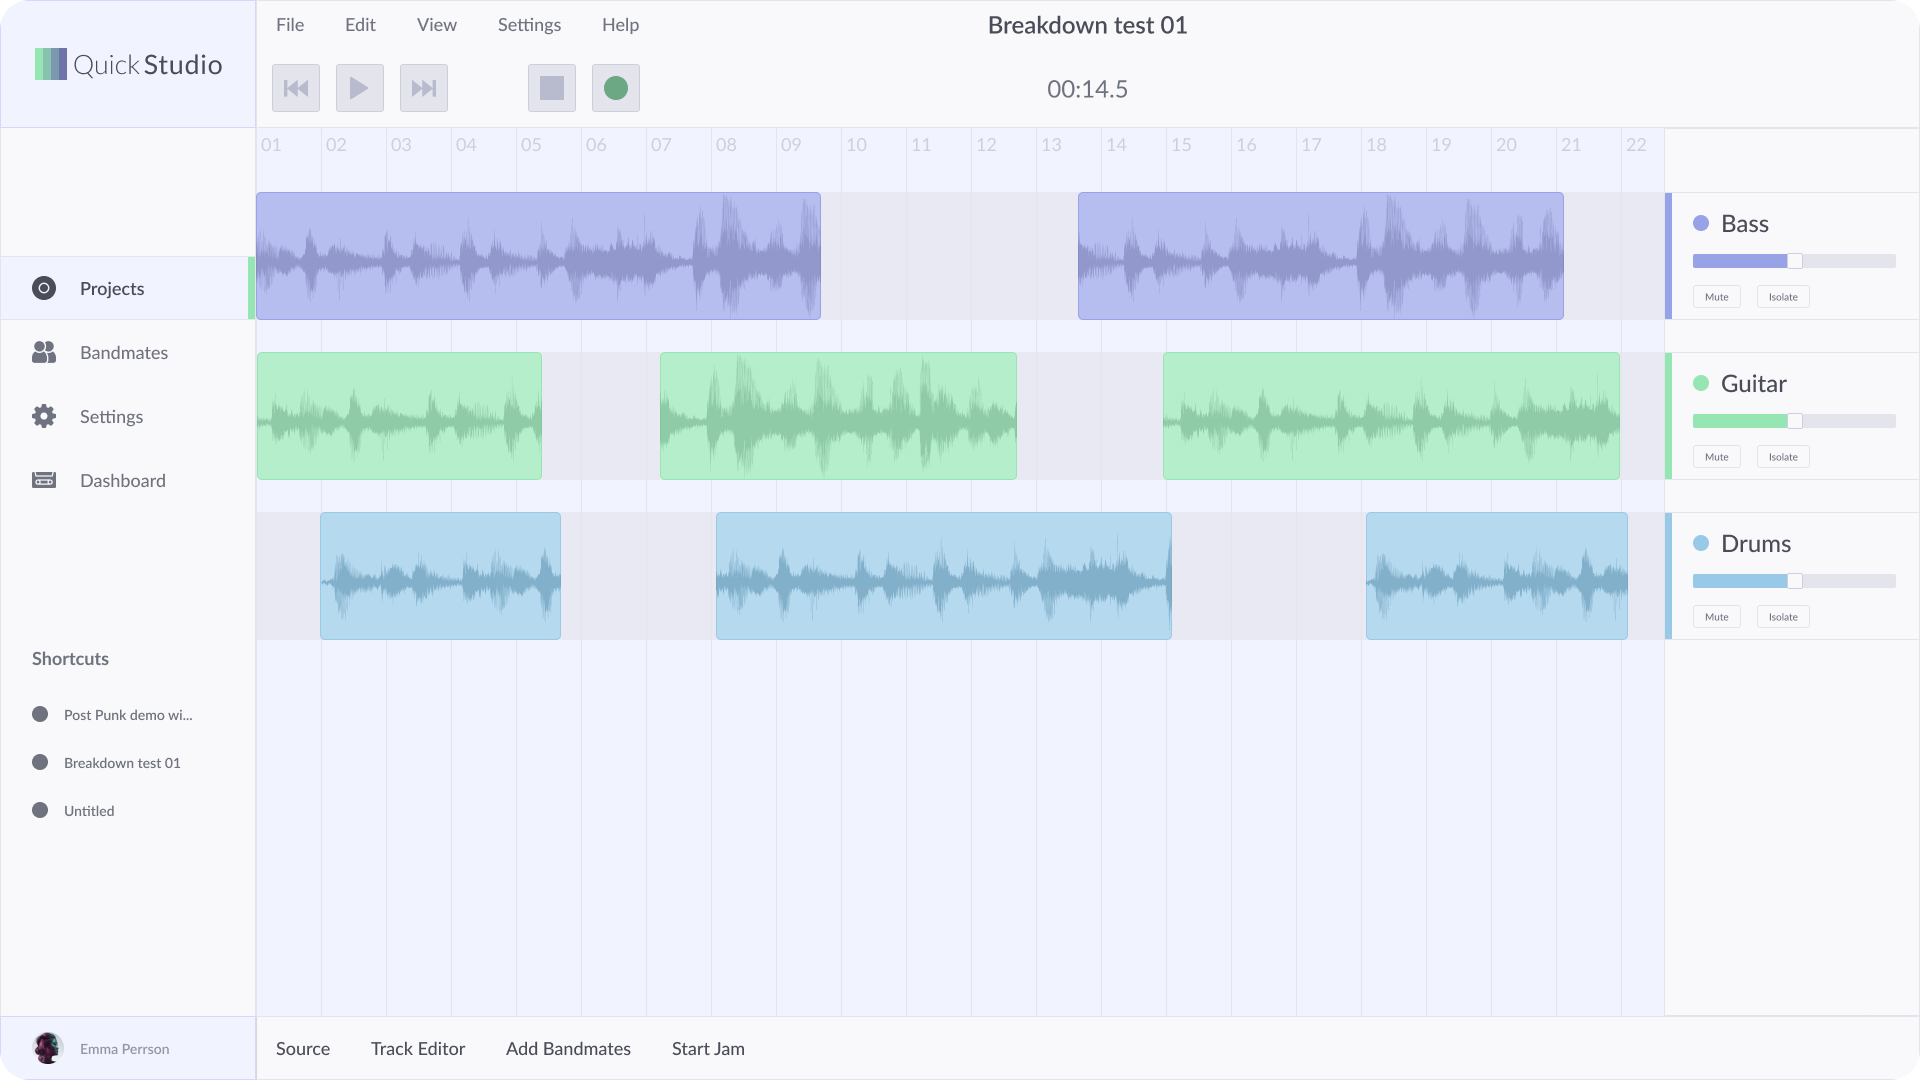This screenshot has height=1080, width=1920.
Task: Start recording with the green record button
Action: pos(616,88)
